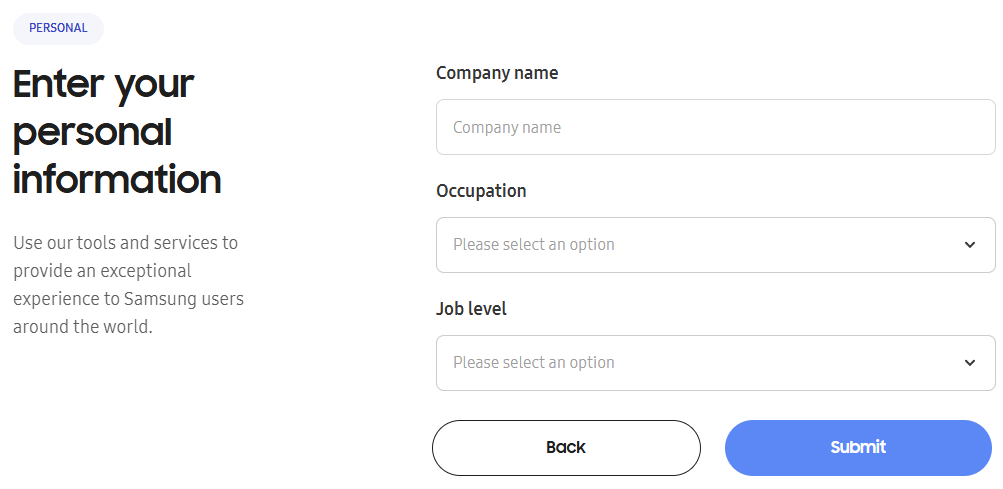Submit the personal information form

(x=858, y=448)
